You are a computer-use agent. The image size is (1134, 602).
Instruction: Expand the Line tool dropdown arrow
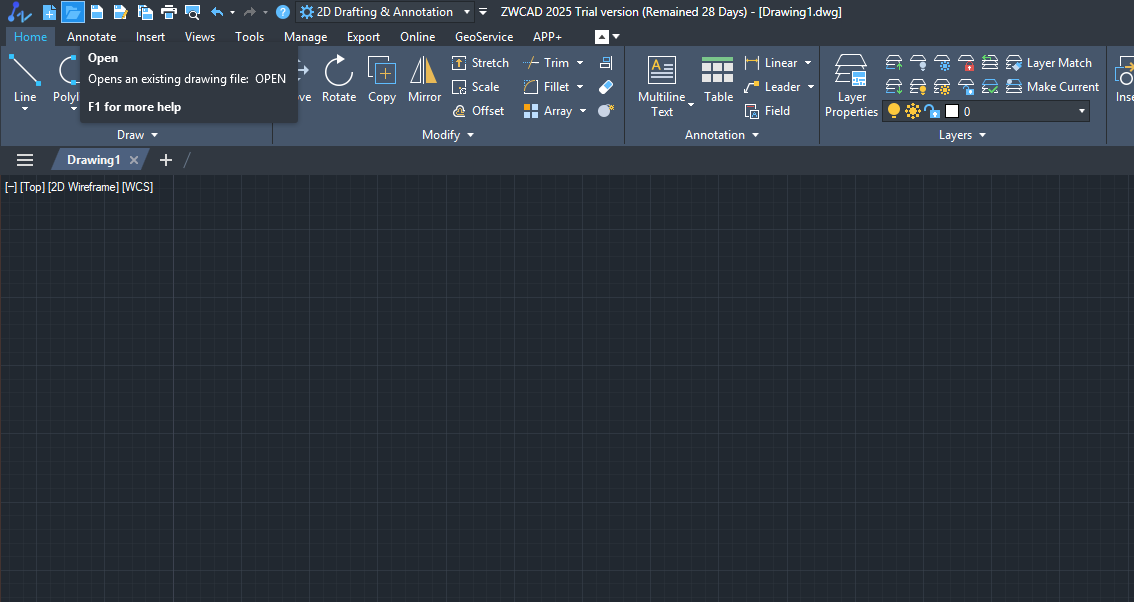(25, 109)
